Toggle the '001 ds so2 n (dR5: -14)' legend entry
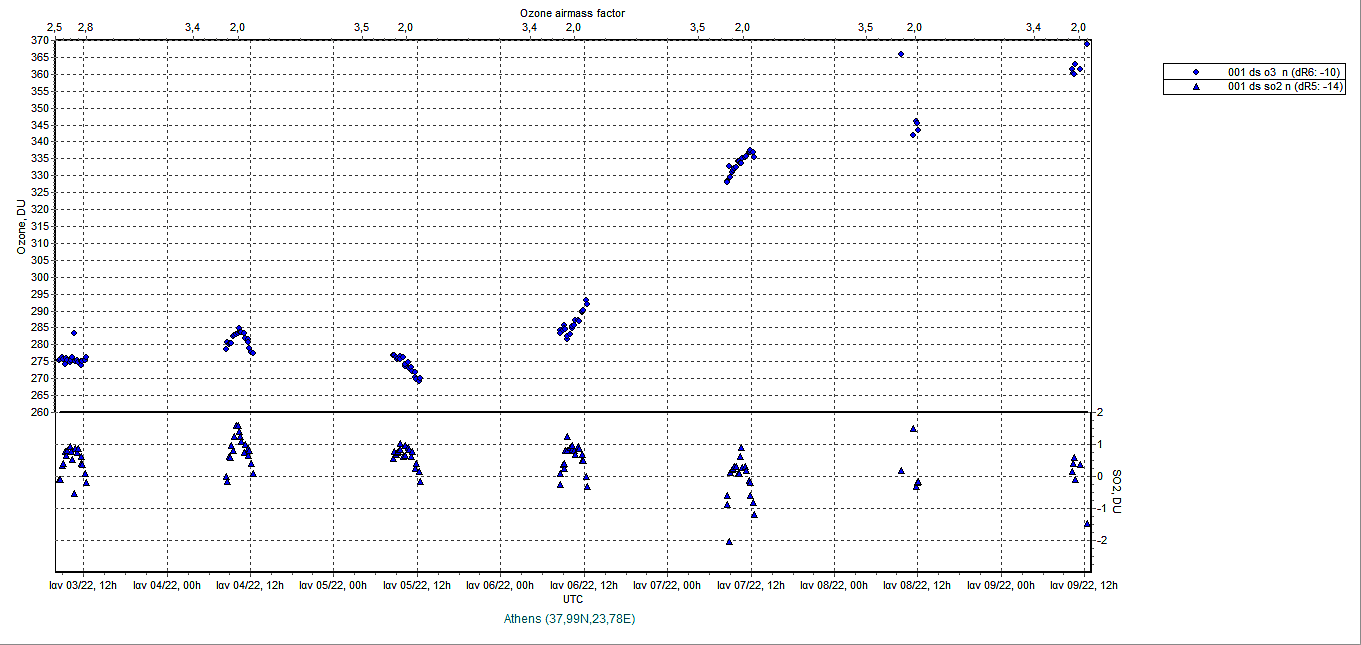Viewport: 1361px width, 645px height. (x=1284, y=87)
